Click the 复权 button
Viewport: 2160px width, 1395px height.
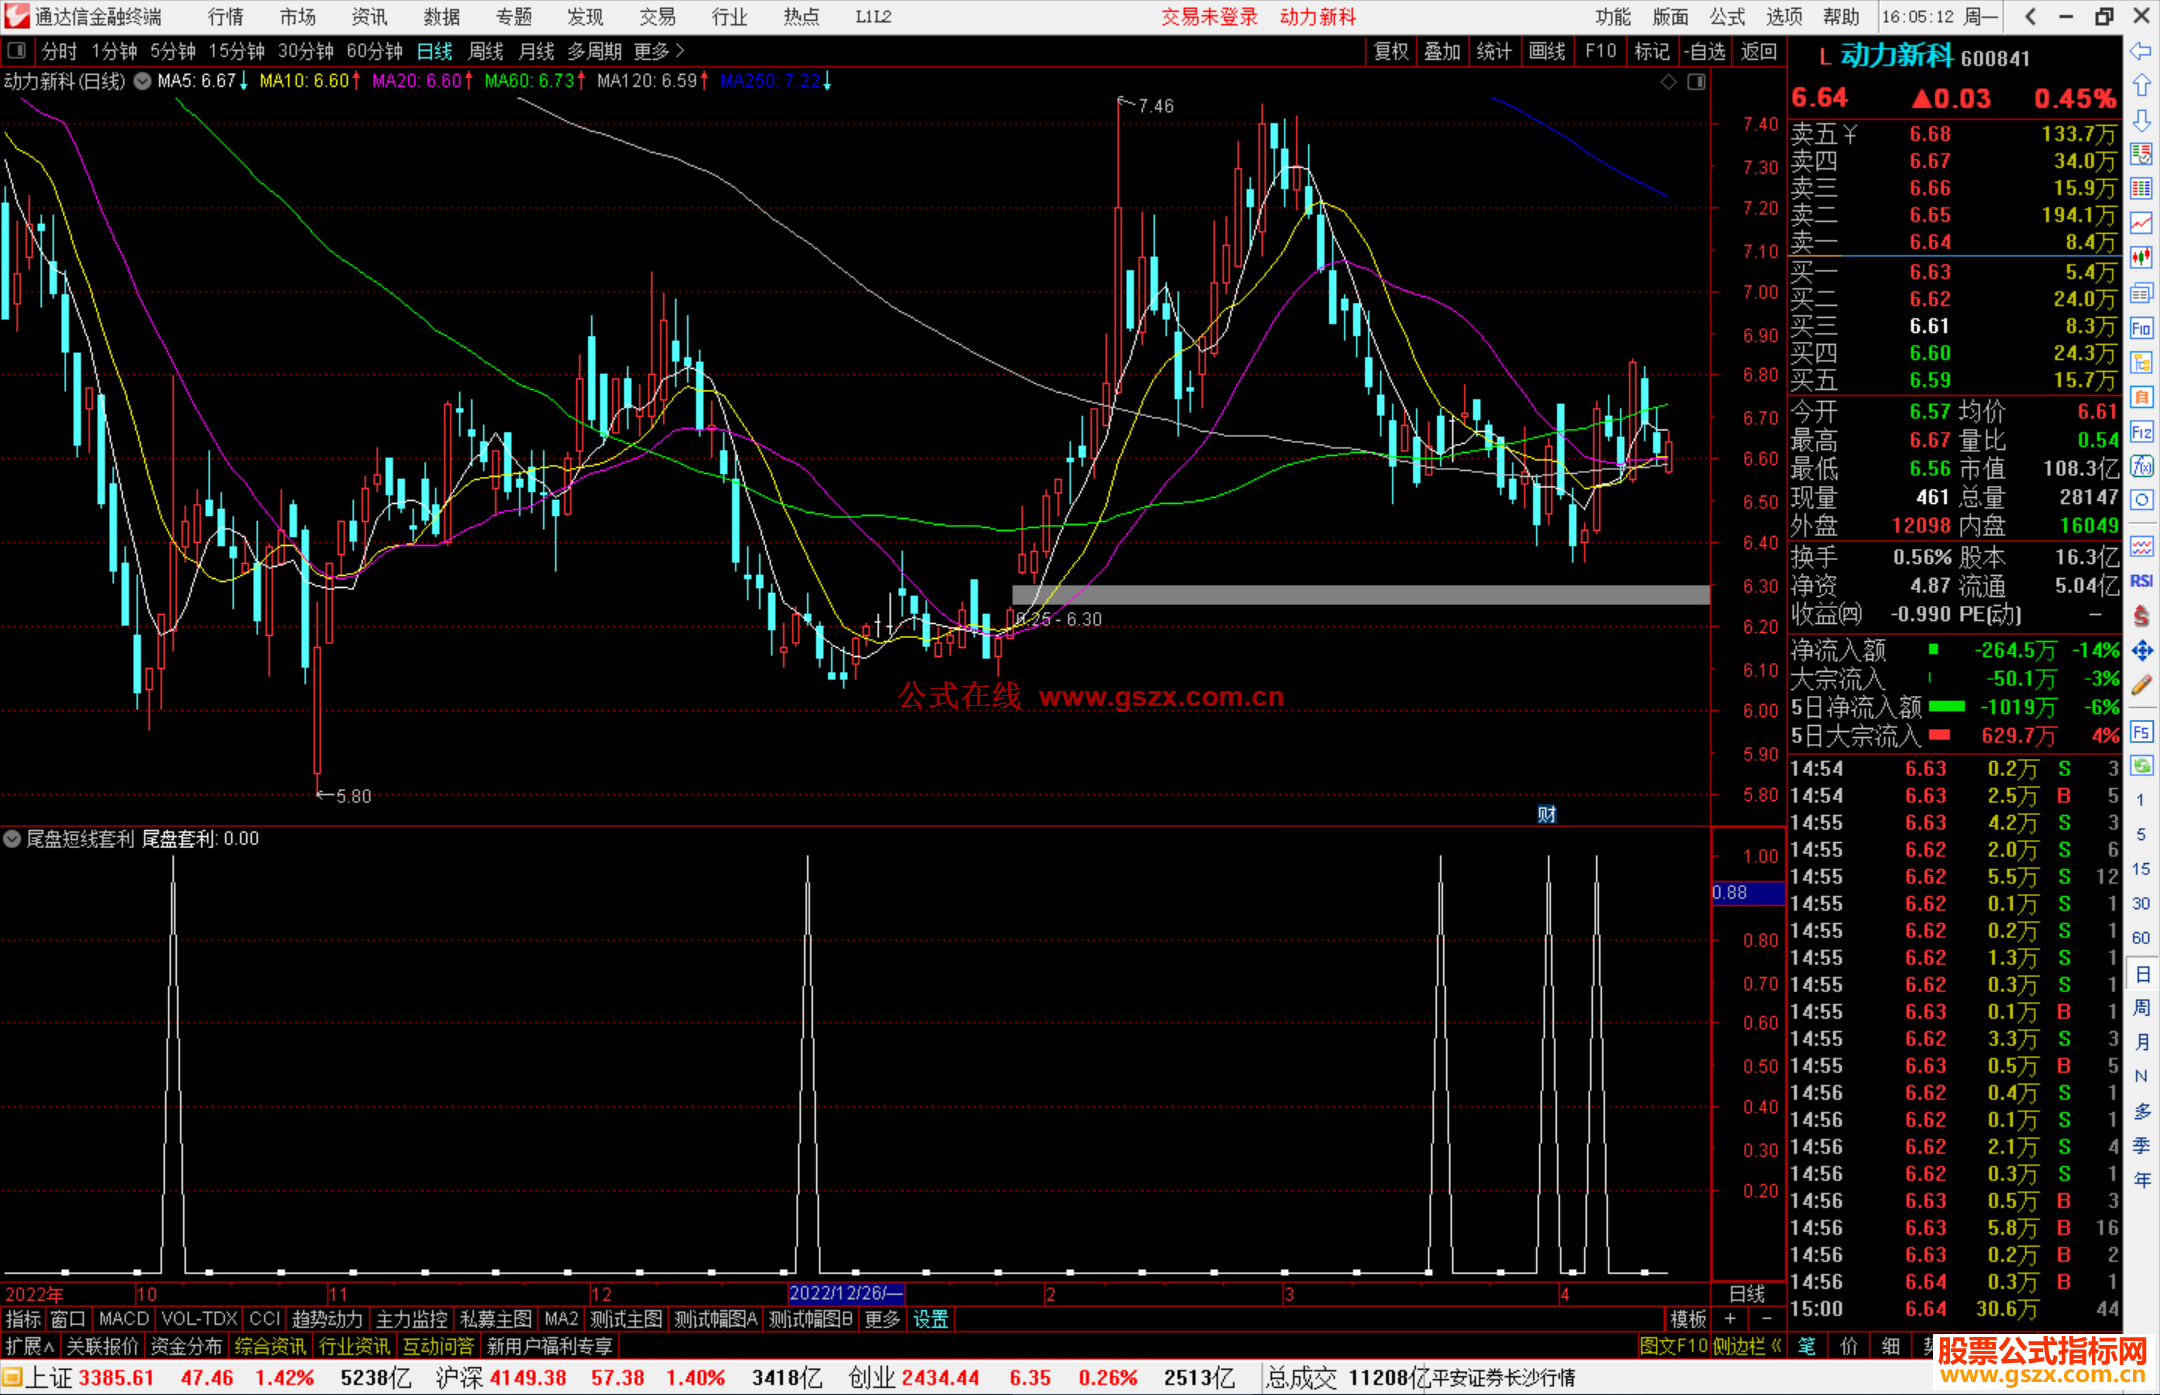1390,51
